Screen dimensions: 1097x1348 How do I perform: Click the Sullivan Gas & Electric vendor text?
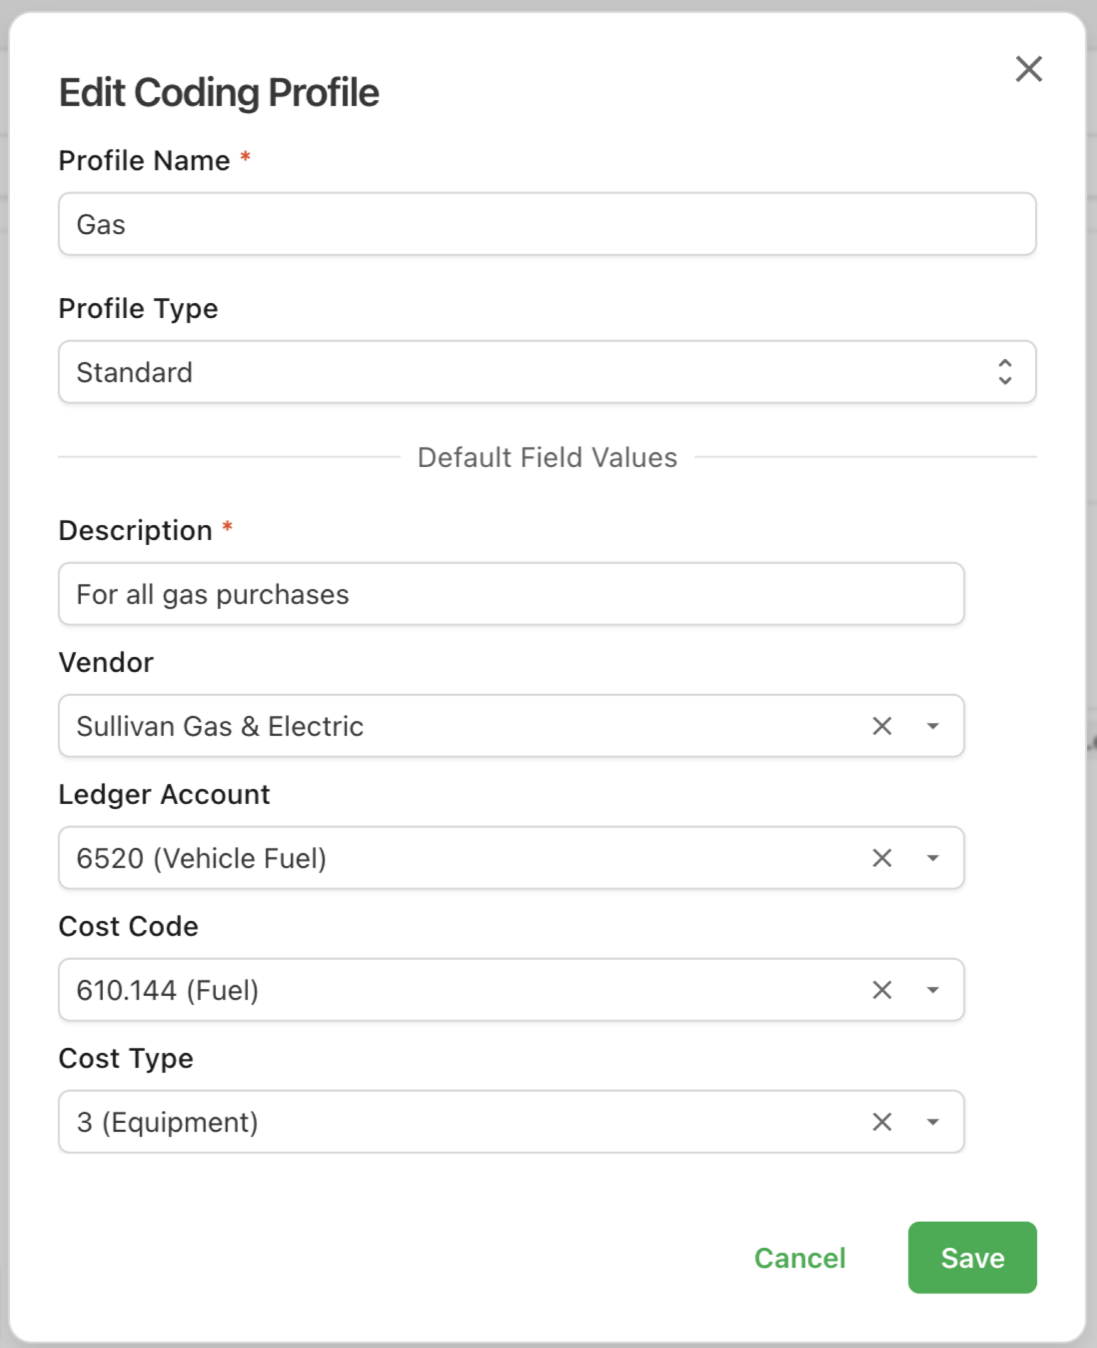(220, 726)
